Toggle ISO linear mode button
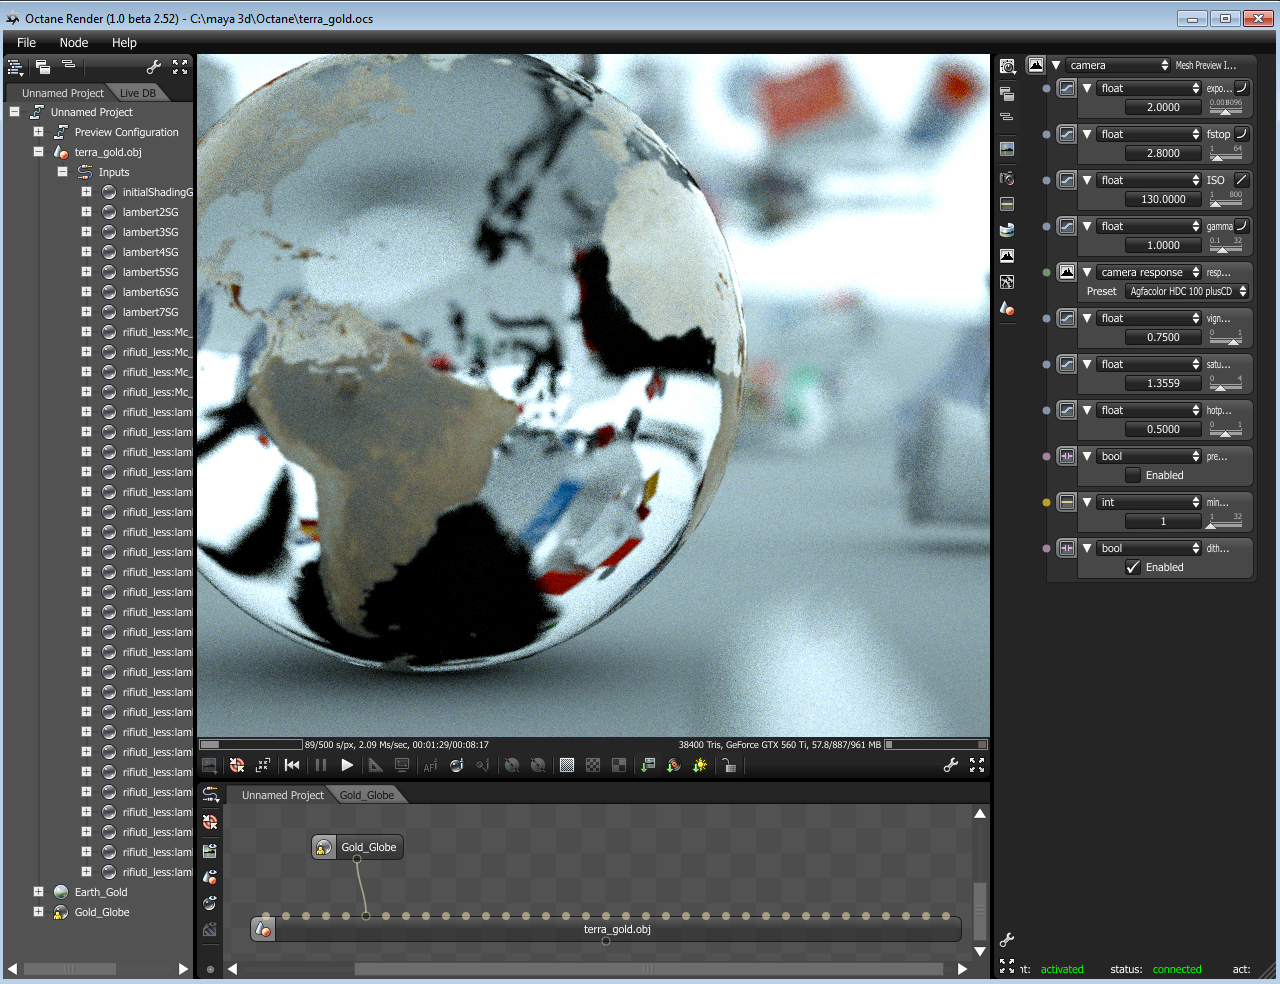The width and height of the screenshot is (1280, 984). 1241,180
